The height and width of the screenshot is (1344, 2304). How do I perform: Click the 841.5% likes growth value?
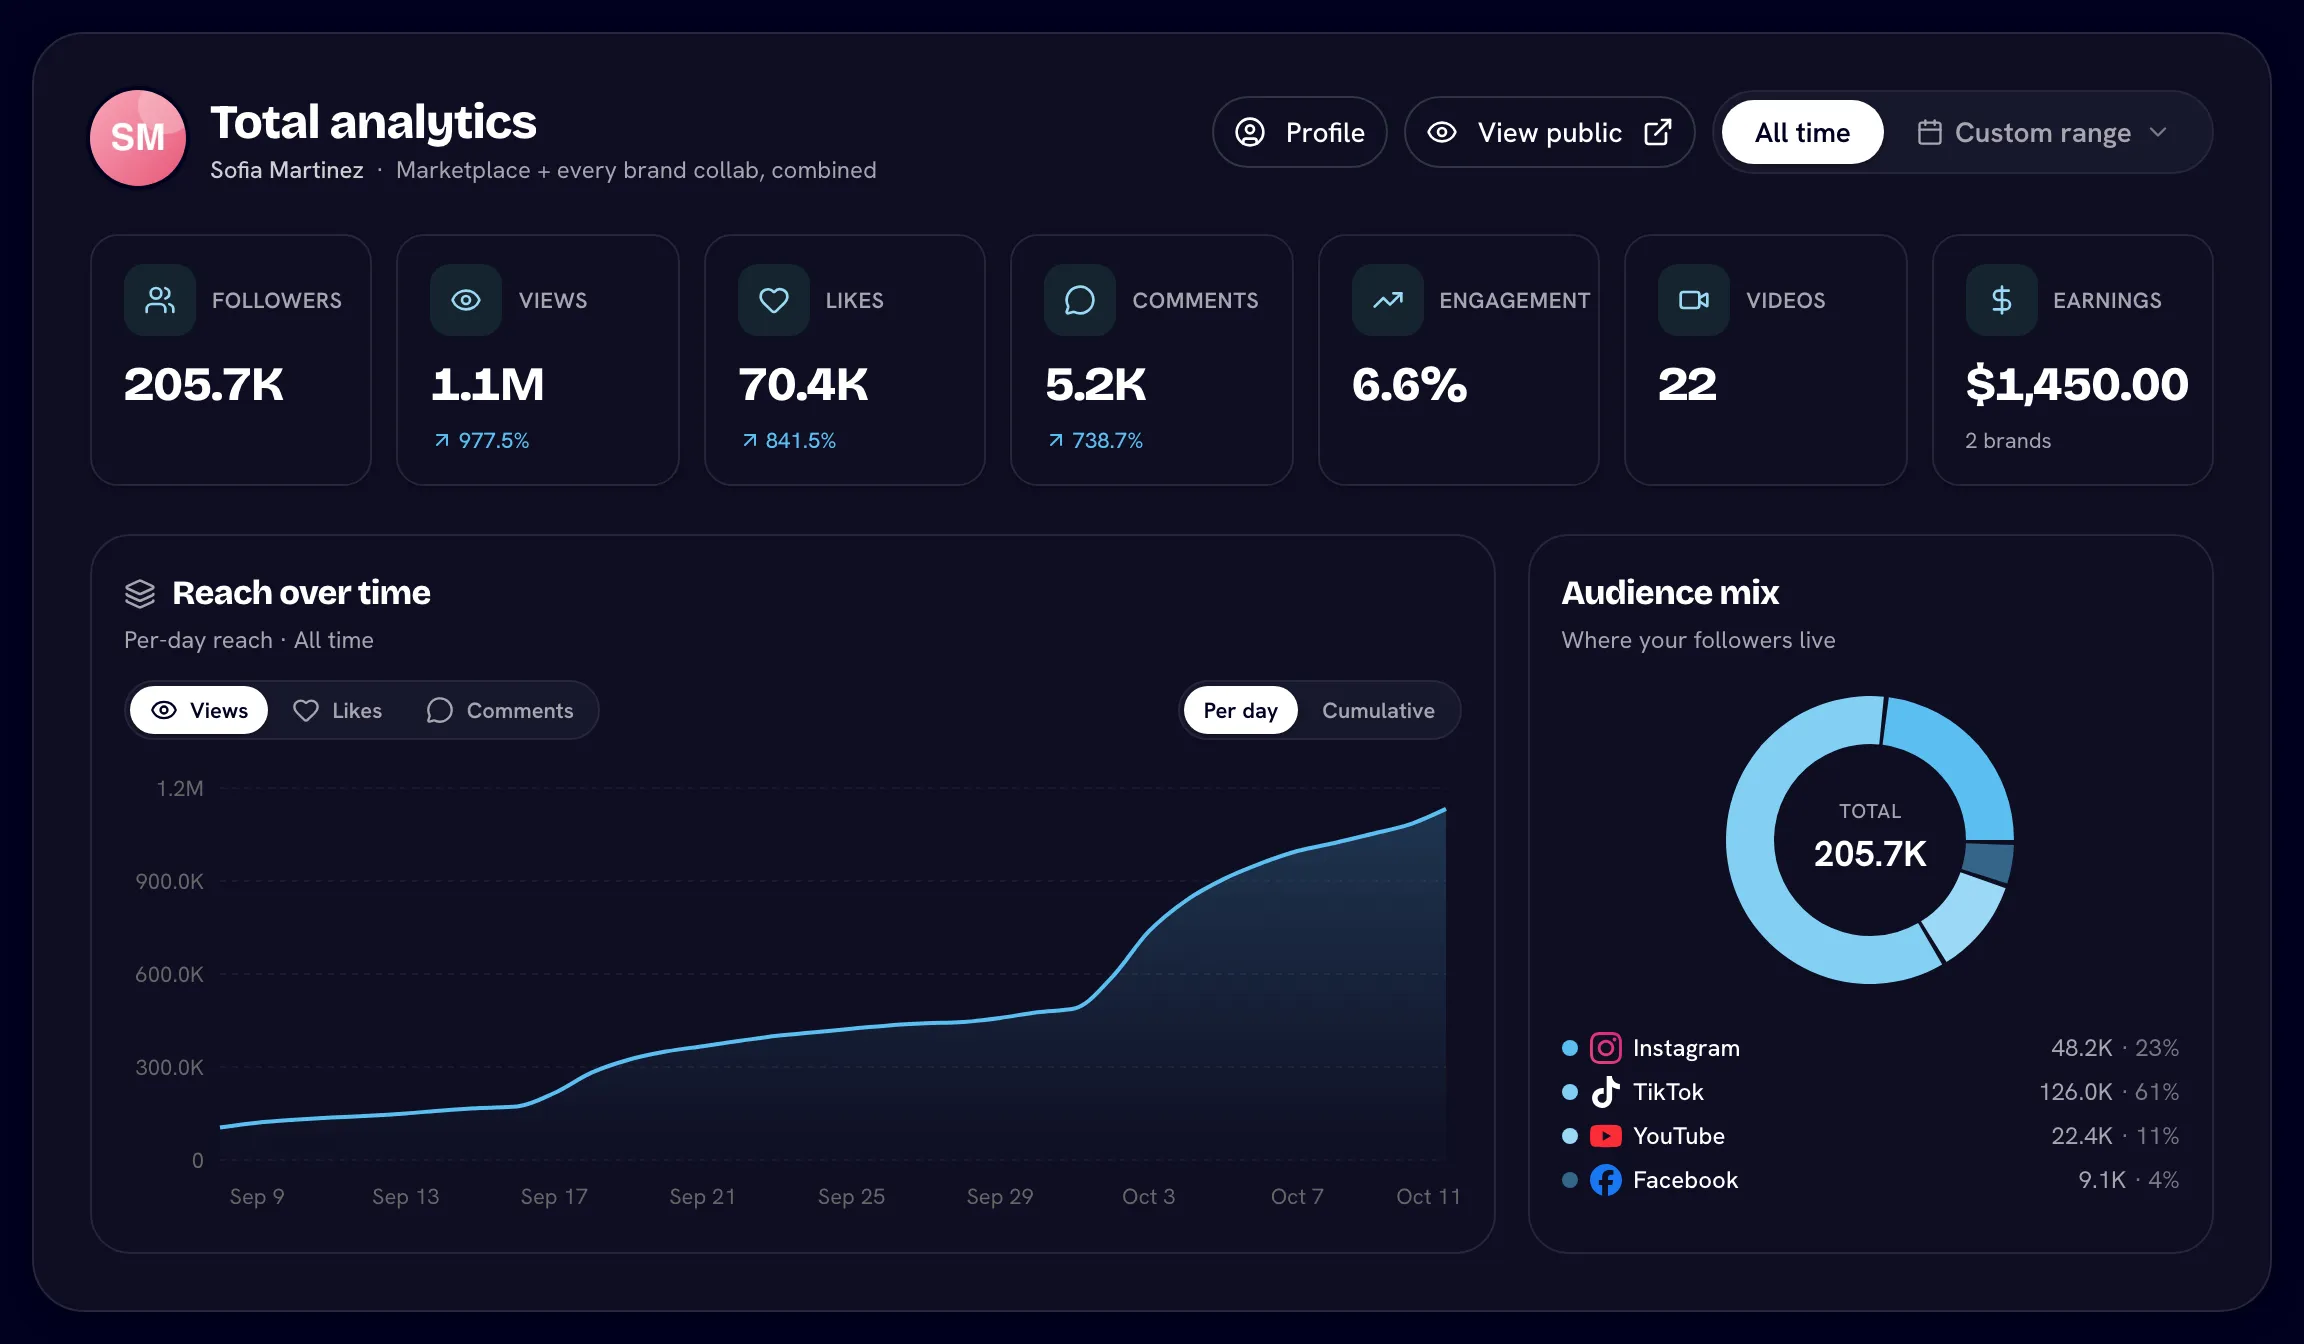pyautogui.click(x=801, y=440)
